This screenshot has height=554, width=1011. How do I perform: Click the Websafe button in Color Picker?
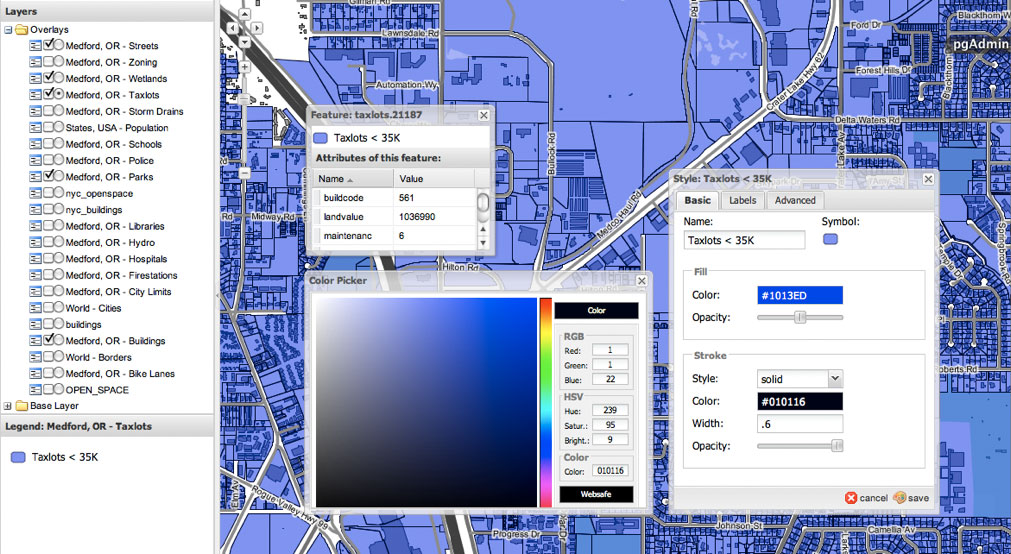[x=596, y=494]
